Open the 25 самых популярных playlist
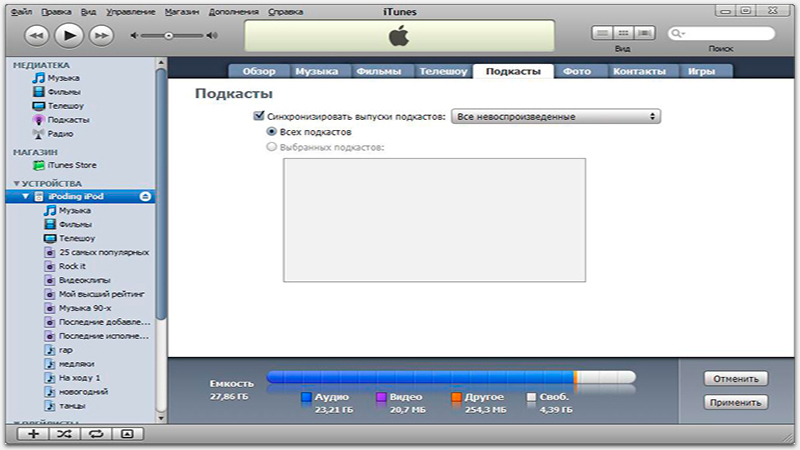The image size is (800, 450). [x=96, y=252]
